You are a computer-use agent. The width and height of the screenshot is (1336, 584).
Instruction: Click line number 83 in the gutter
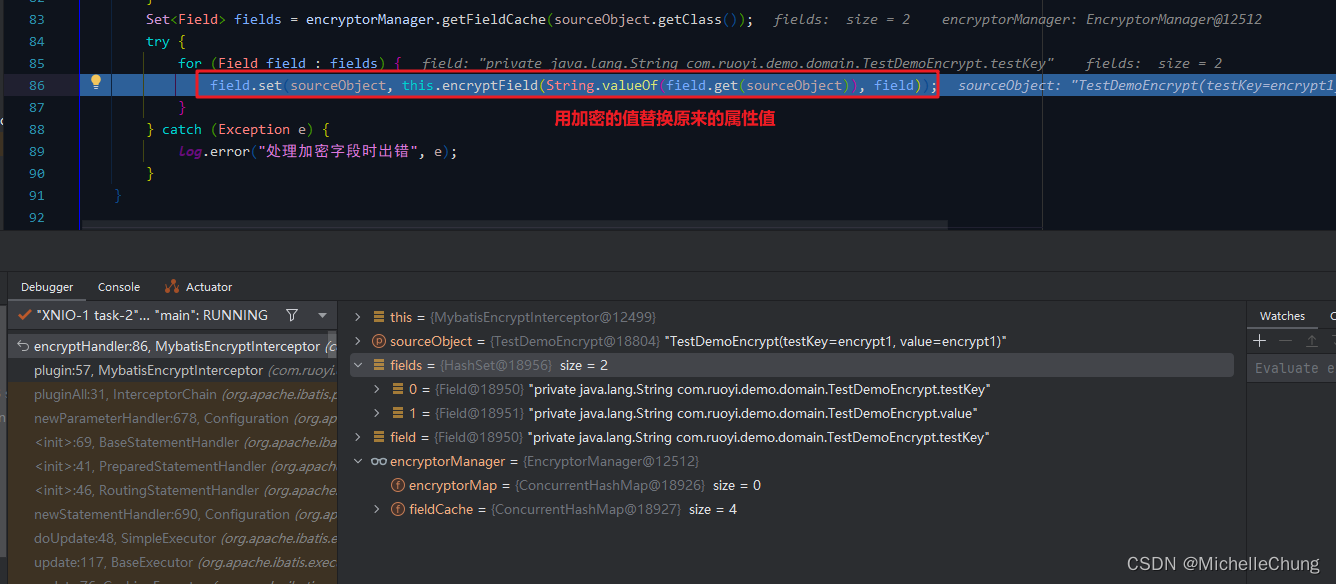click(x=37, y=20)
